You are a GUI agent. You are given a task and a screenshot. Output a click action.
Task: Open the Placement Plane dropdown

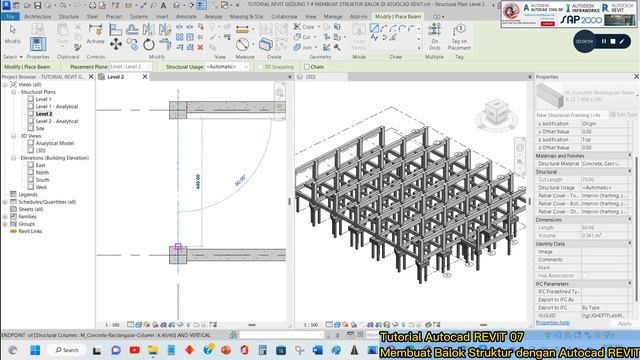click(131, 67)
